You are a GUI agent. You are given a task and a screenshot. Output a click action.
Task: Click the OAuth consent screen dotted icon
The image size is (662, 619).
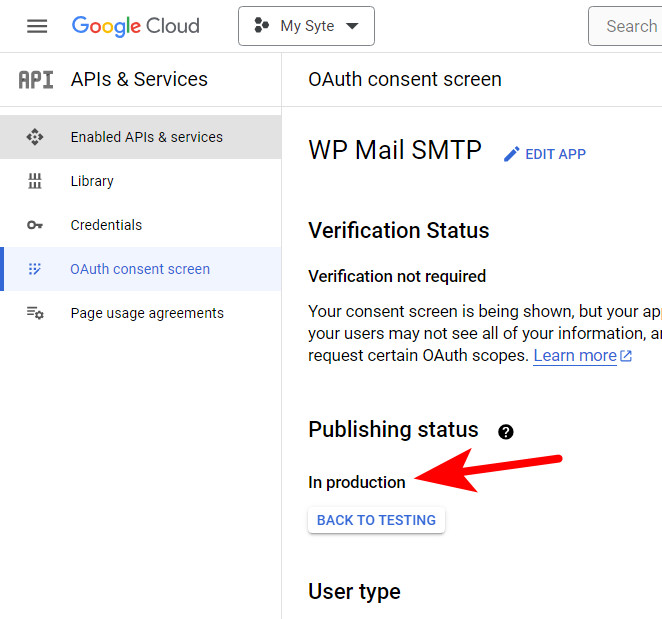click(35, 269)
